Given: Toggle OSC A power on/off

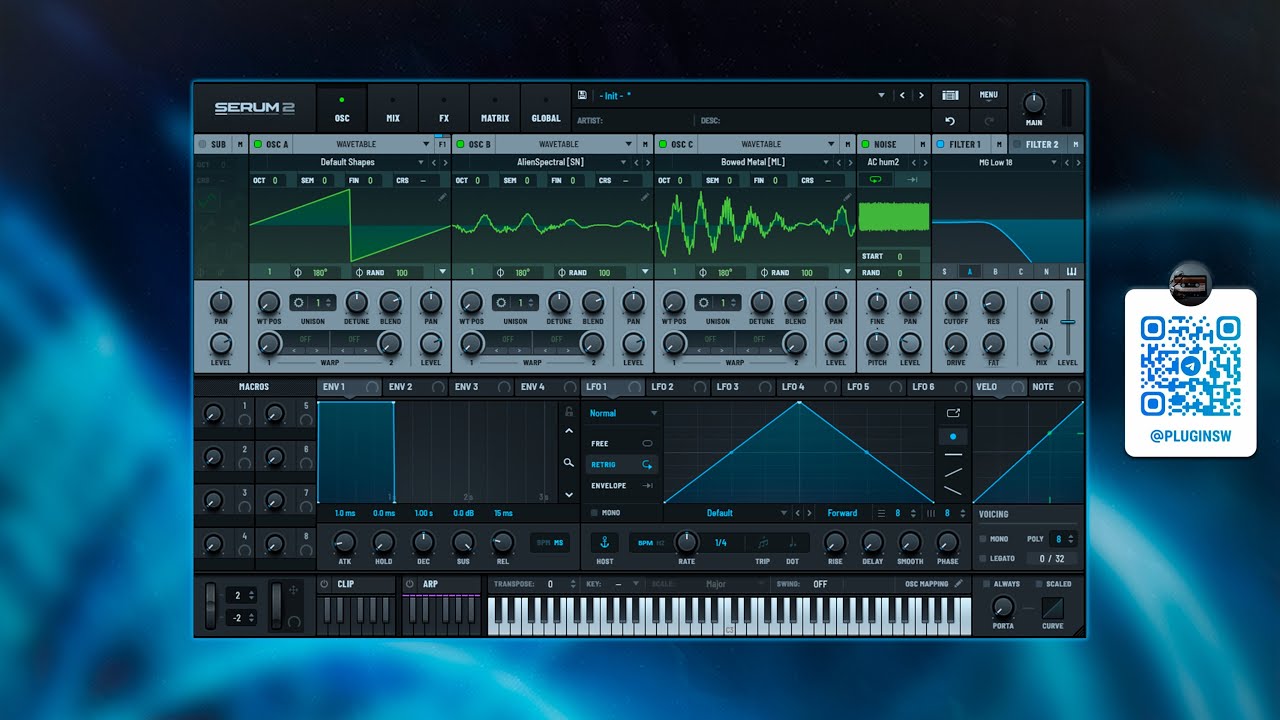Looking at the screenshot, I should (x=257, y=144).
